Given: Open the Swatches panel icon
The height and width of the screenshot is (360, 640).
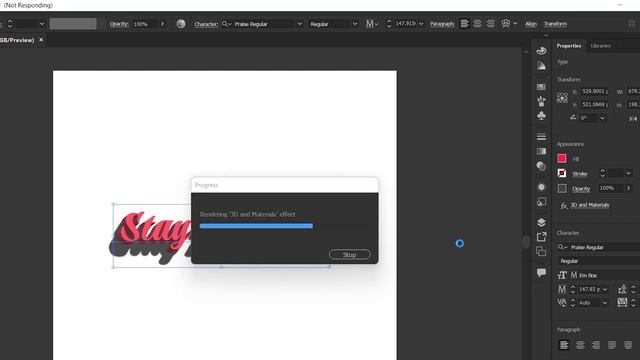Looking at the screenshot, I should point(541,87).
